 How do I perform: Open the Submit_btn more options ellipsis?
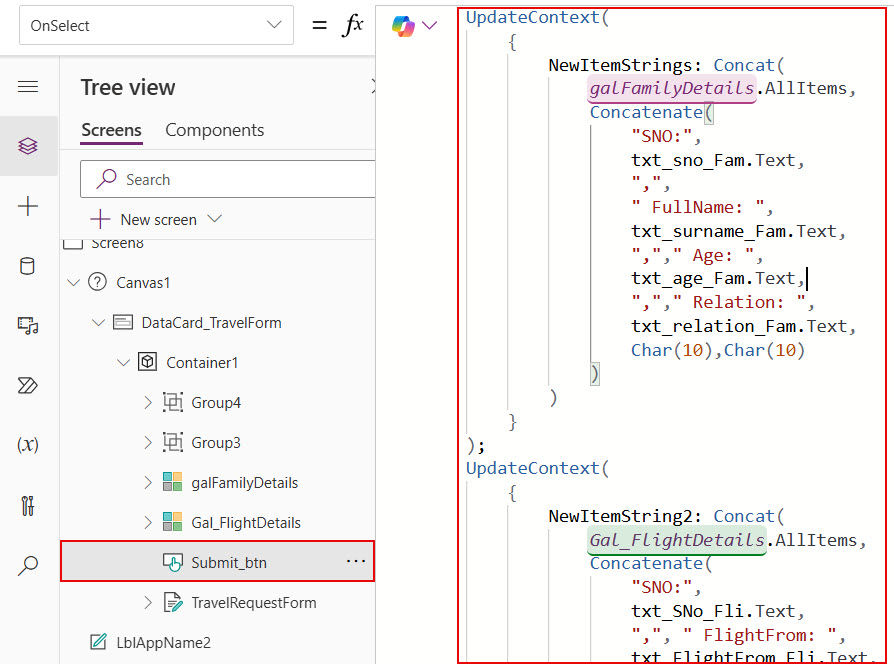pyautogui.click(x=356, y=561)
